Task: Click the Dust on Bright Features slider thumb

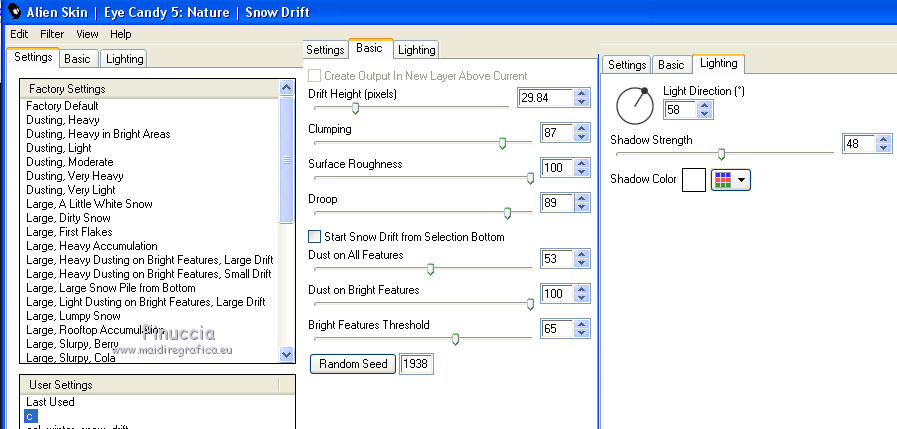Action: [x=530, y=304]
